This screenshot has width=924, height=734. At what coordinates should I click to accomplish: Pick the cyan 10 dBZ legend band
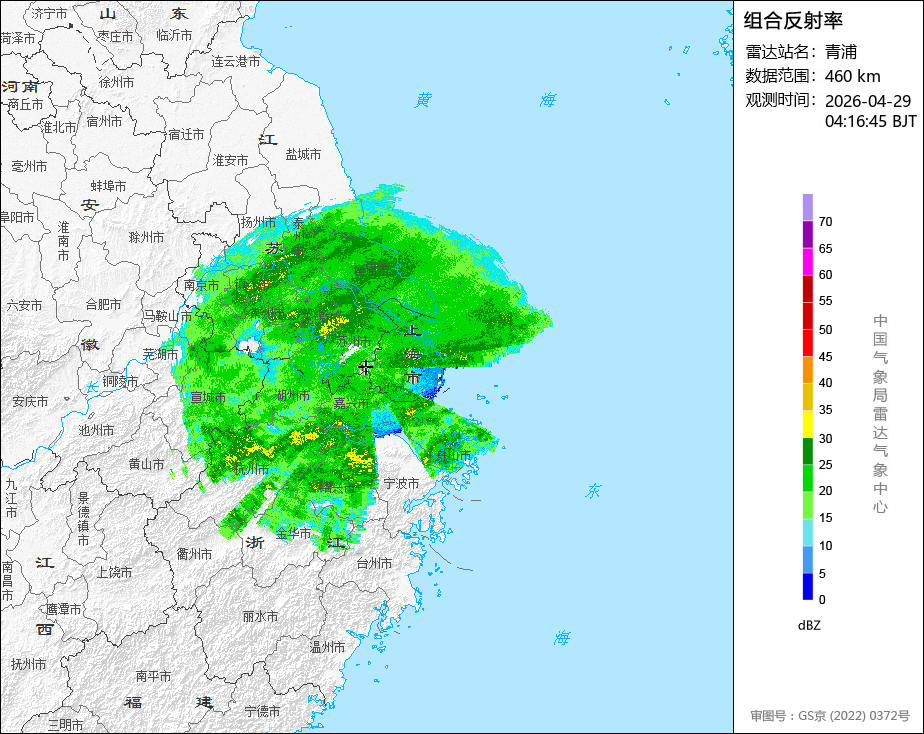click(x=807, y=533)
